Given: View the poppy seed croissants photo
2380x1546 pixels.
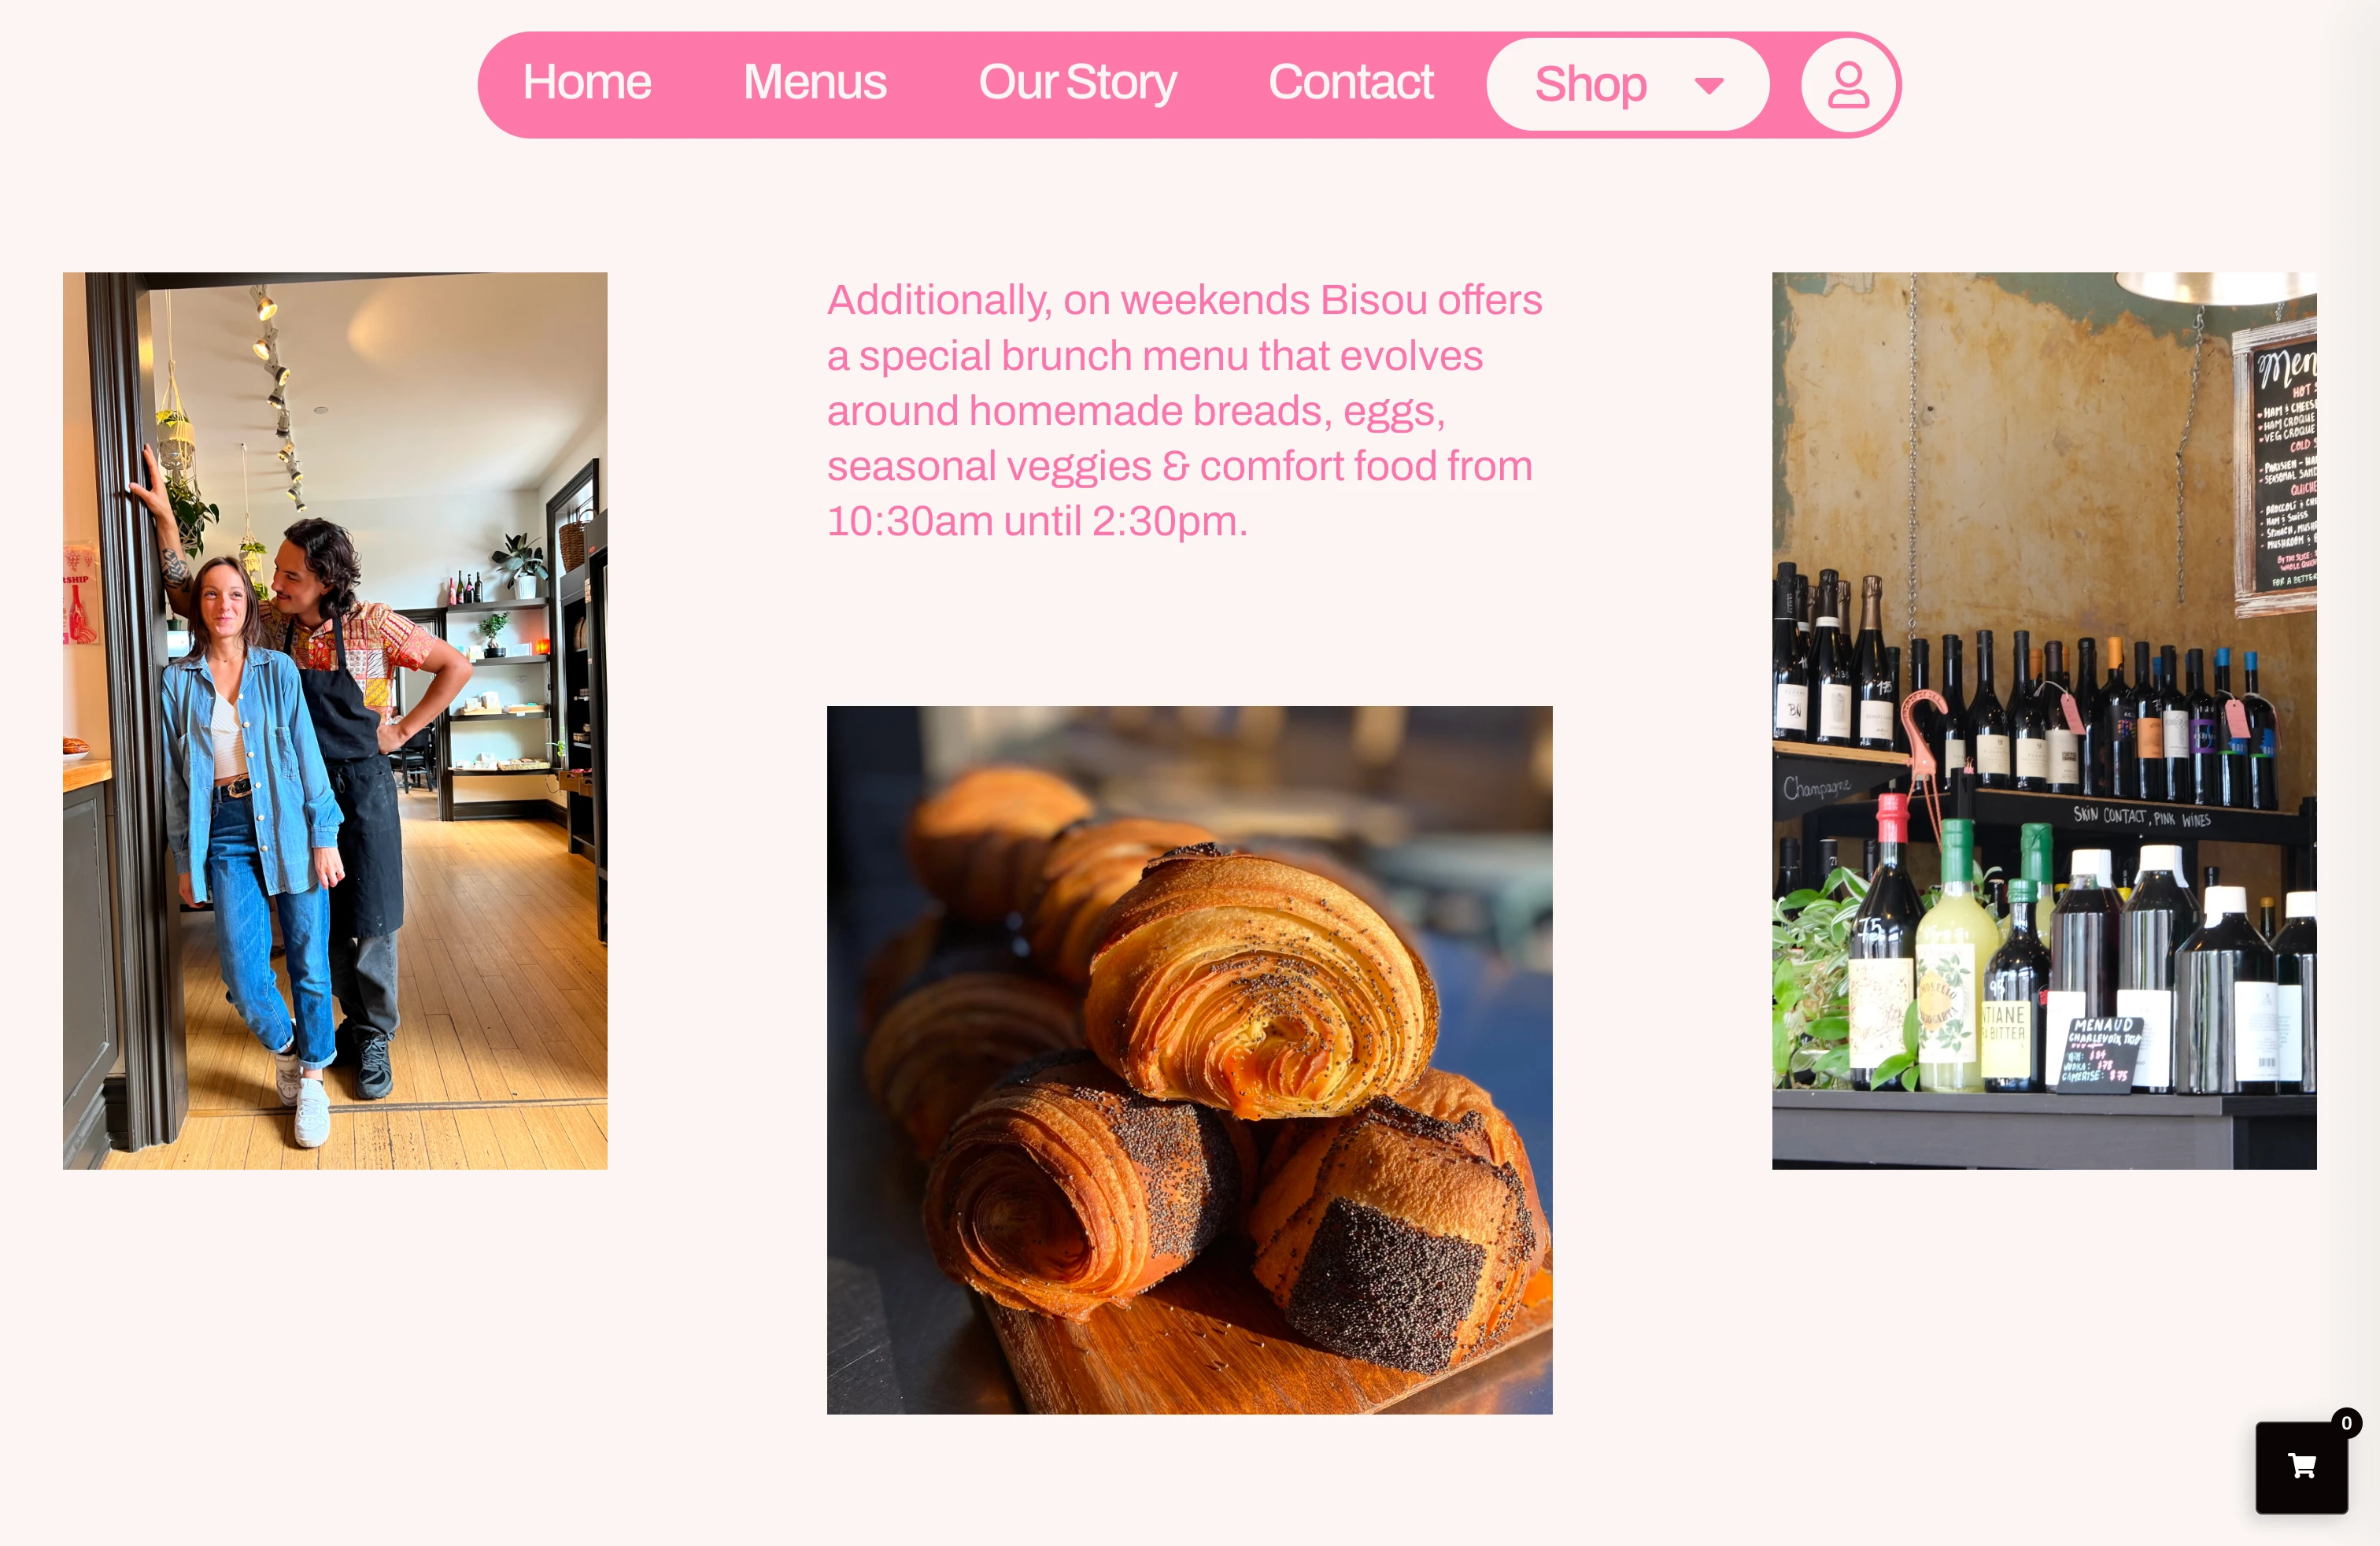Looking at the screenshot, I should pos(1189,1060).
